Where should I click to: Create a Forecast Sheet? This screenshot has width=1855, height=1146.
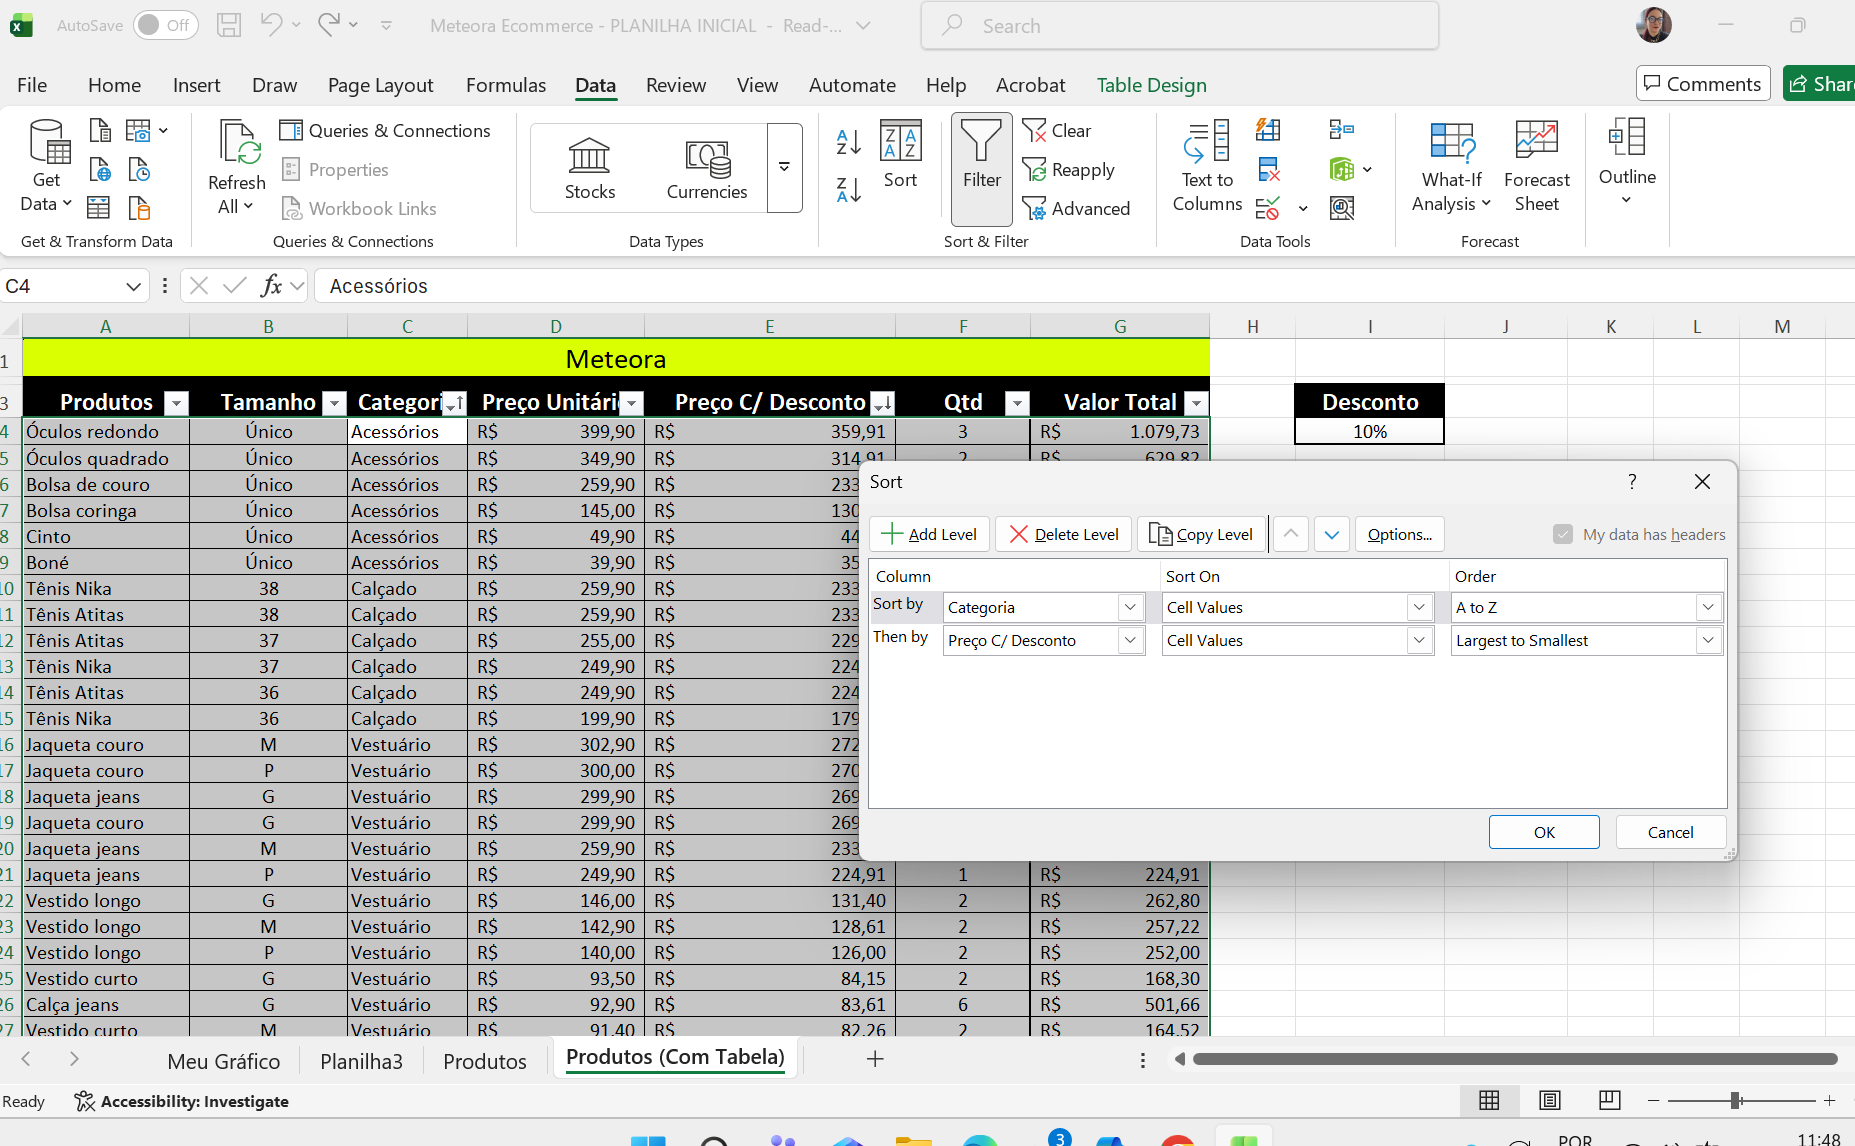1537,166
